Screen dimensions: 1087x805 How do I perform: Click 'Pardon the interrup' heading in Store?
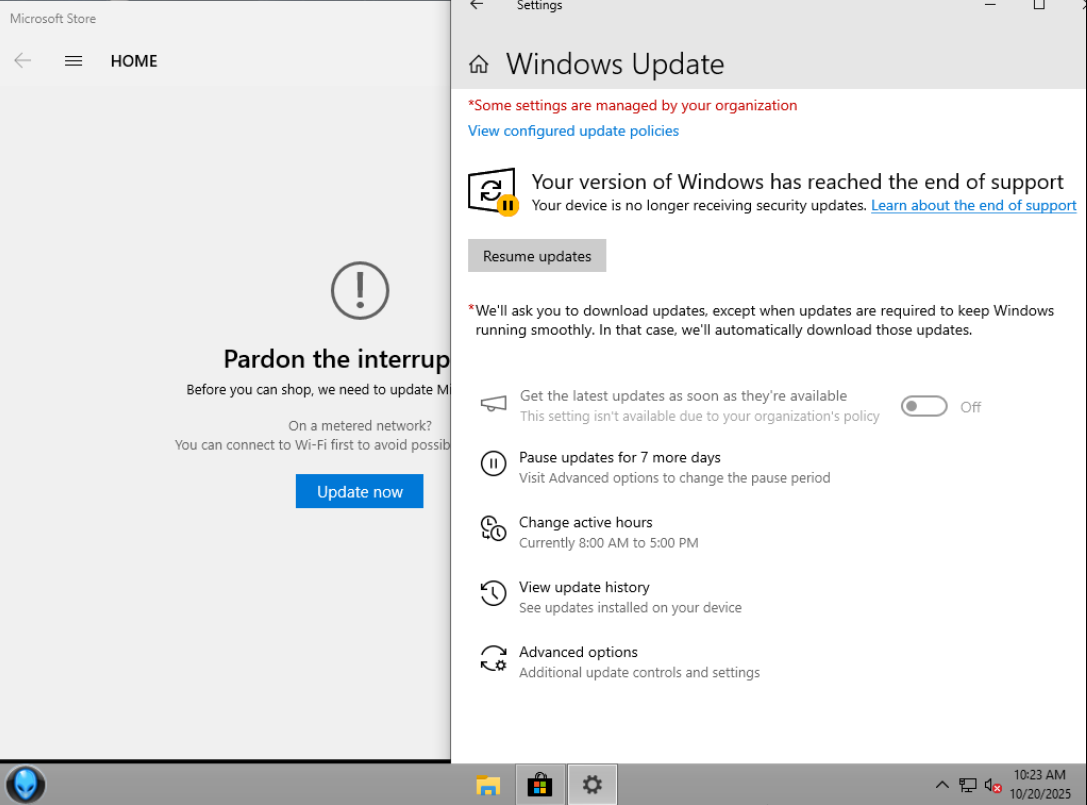[336, 359]
